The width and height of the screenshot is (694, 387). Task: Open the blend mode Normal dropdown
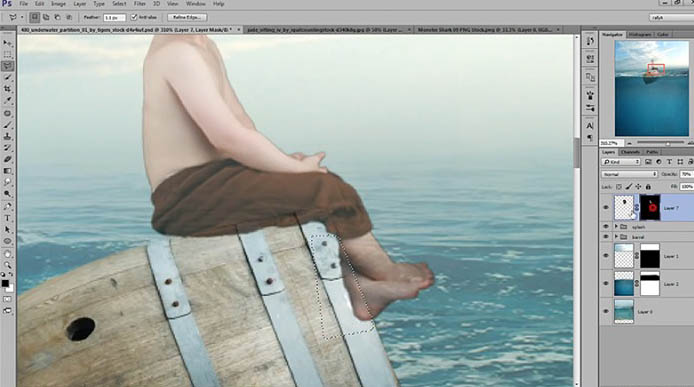629,174
